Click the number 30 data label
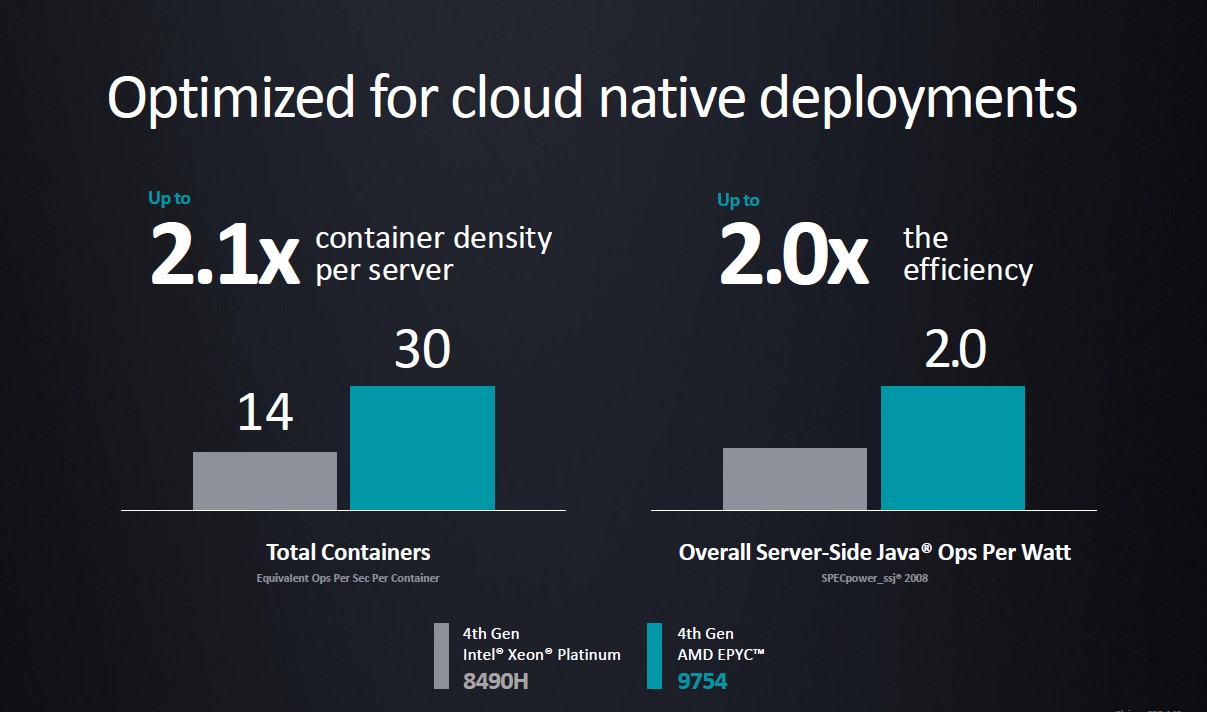 click(422, 350)
